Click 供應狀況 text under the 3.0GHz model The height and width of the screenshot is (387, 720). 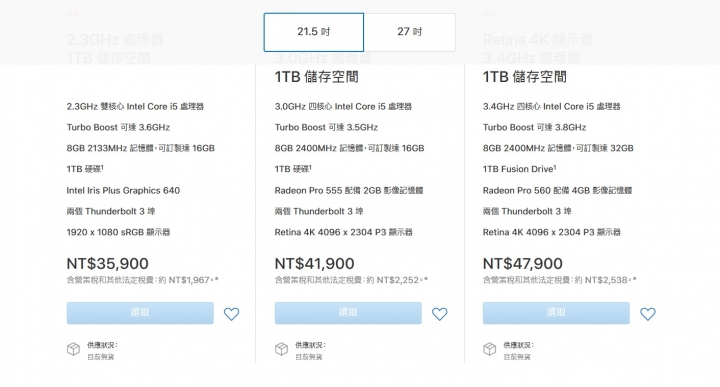coord(310,345)
